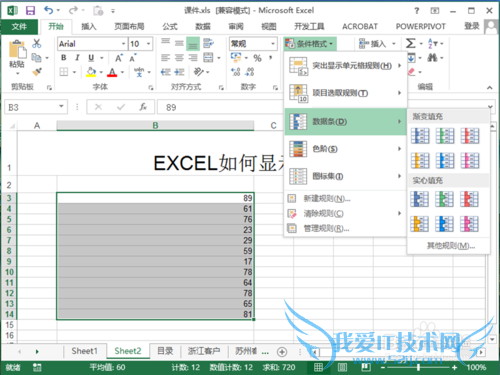
Task: Expand the Name Box dropdown for B3
Action: pyautogui.click(x=61, y=106)
